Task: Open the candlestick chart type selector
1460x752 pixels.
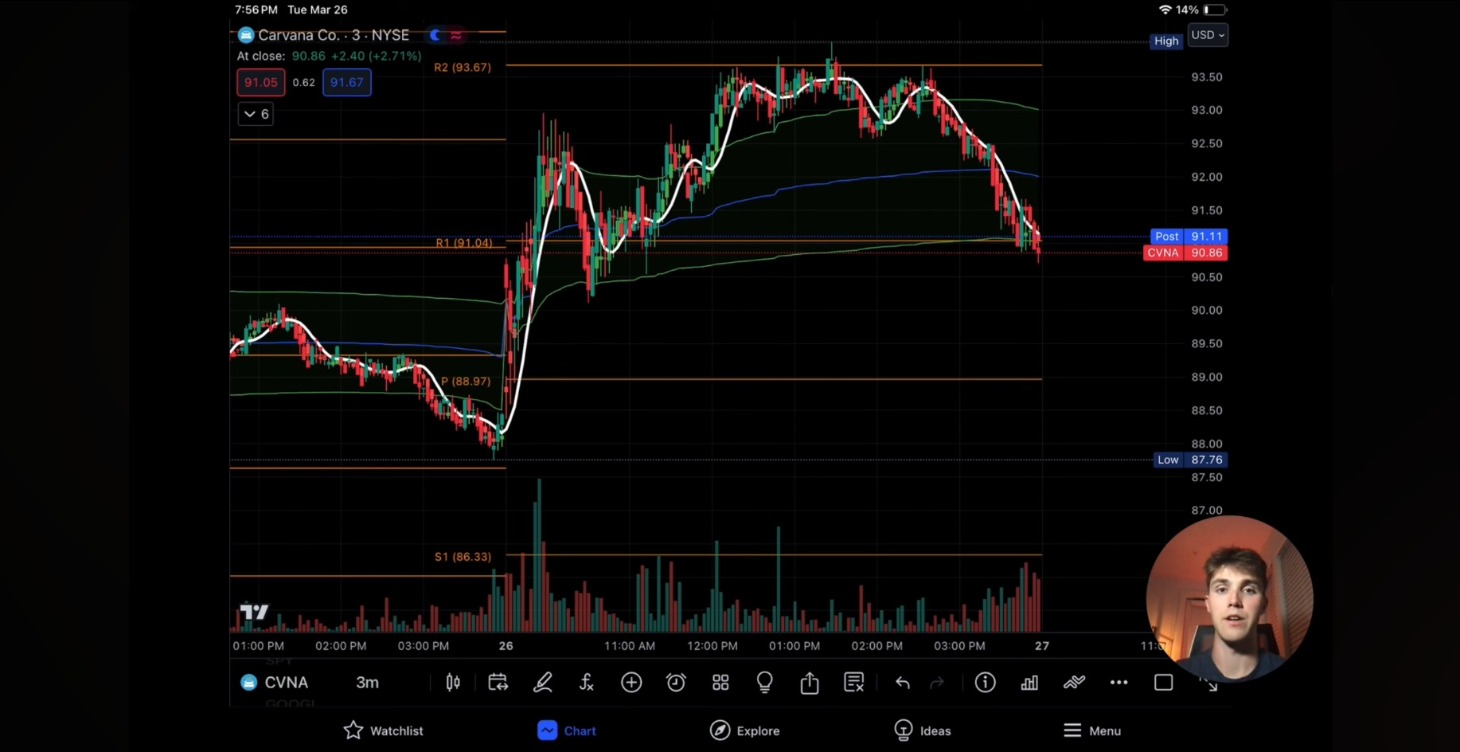Action: pos(453,682)
